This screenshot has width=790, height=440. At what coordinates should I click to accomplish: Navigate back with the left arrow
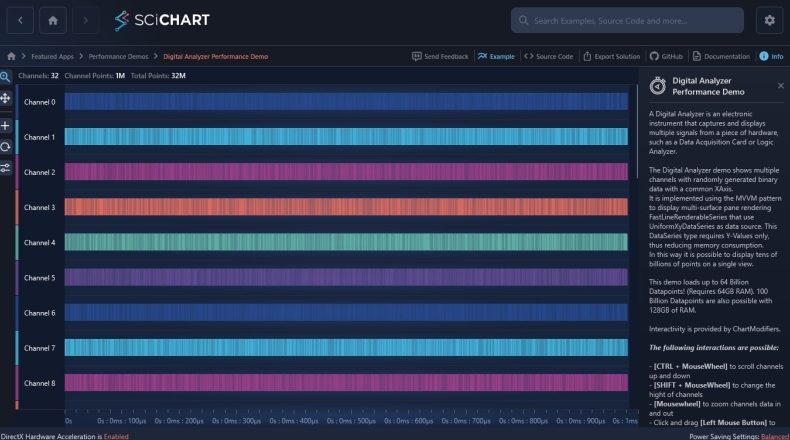pyautogui.click(x=20, y=20)
